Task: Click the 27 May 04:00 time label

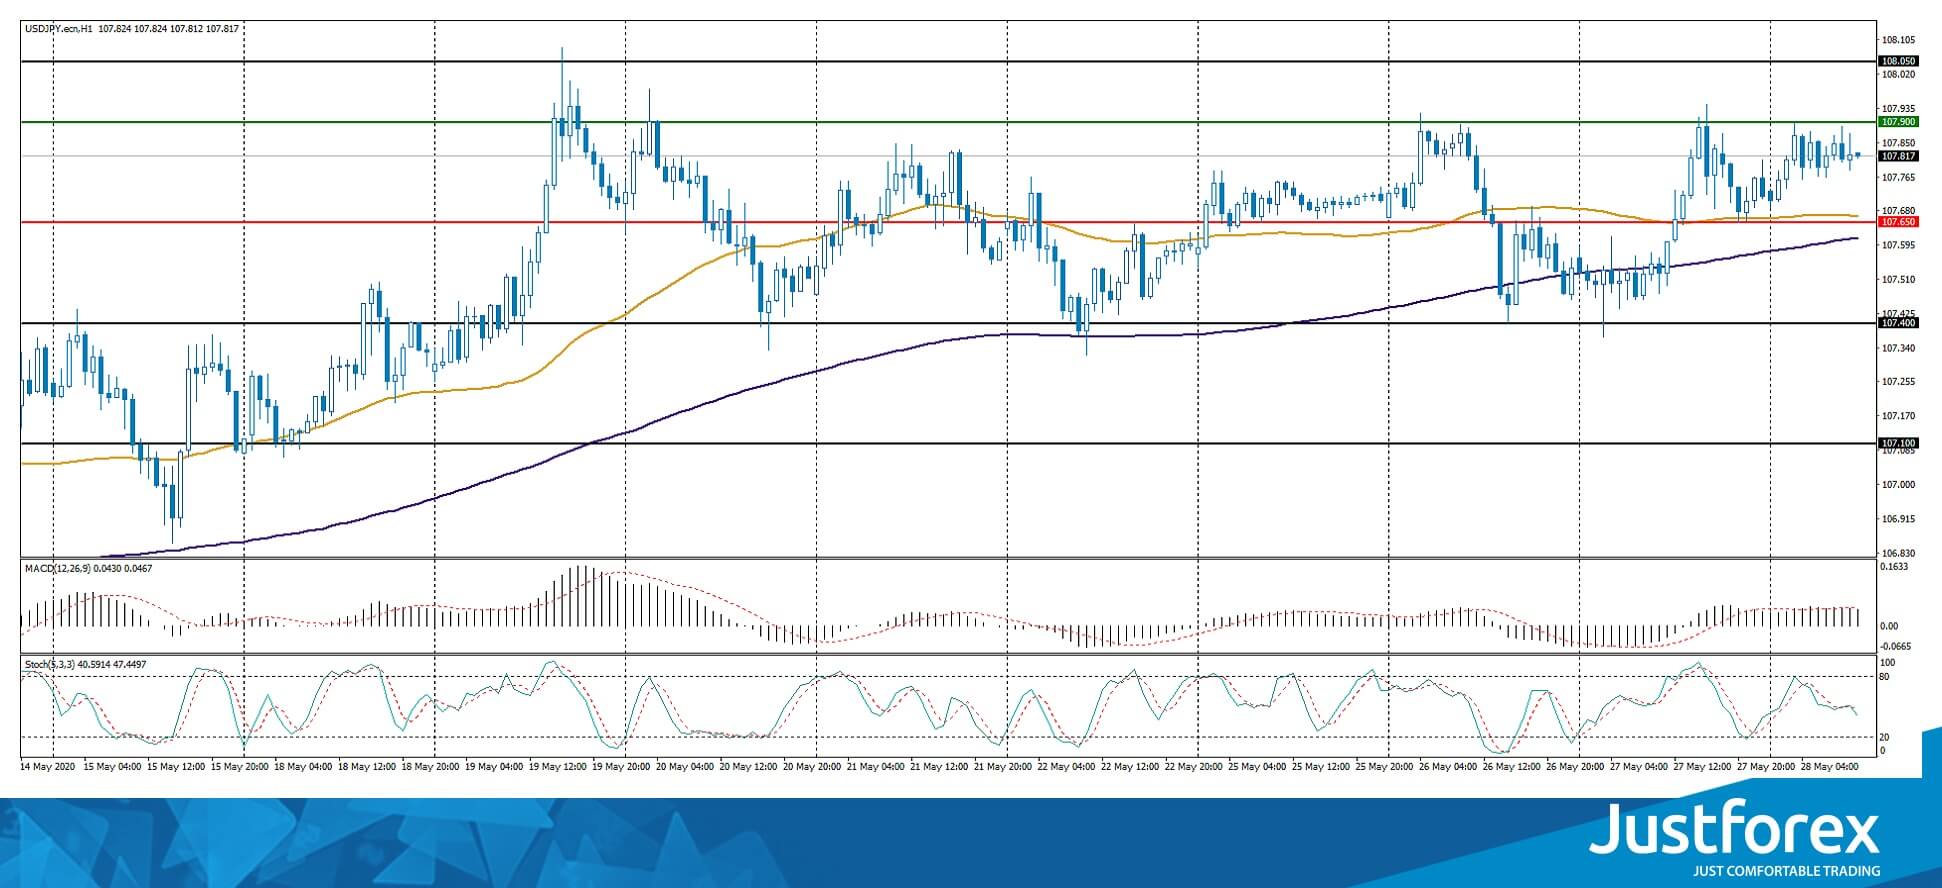Action: tap(1639, 766)
